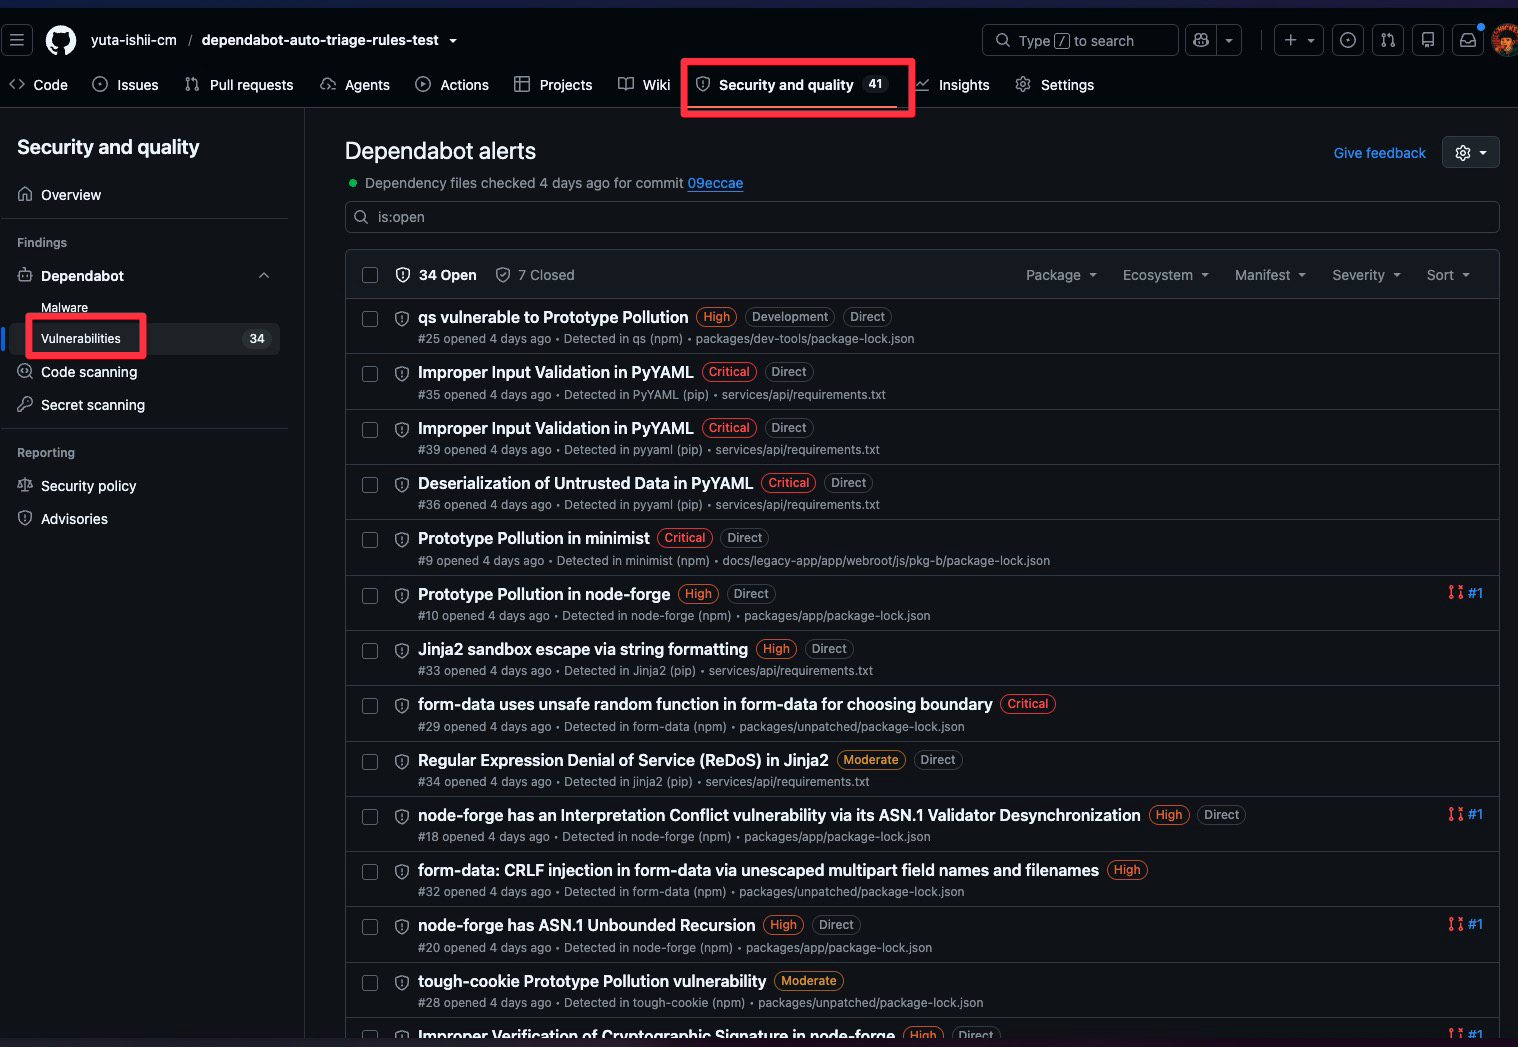Screen dimensions: 1518x1047
Task: Click the Give feedback link
Action: [1380, 153]
